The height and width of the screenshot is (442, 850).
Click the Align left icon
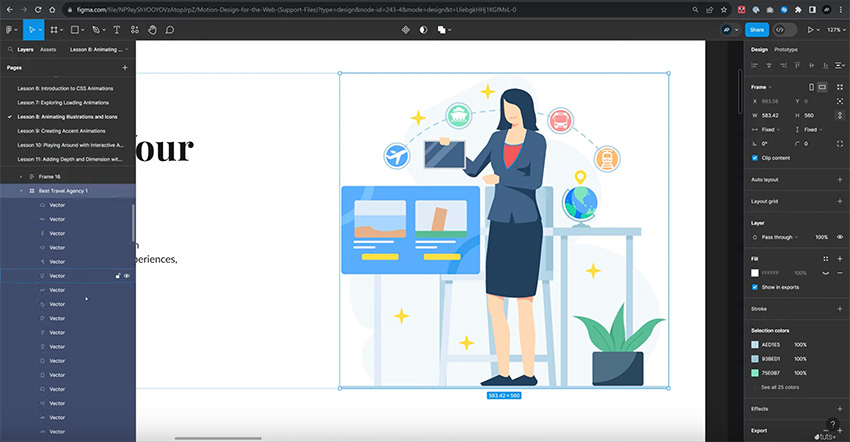click(x=754, y=65)
